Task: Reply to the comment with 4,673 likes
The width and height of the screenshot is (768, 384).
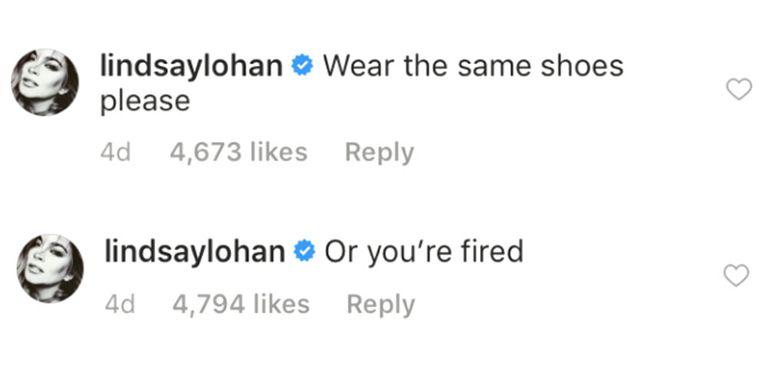Action: click(x=380, y=153)
